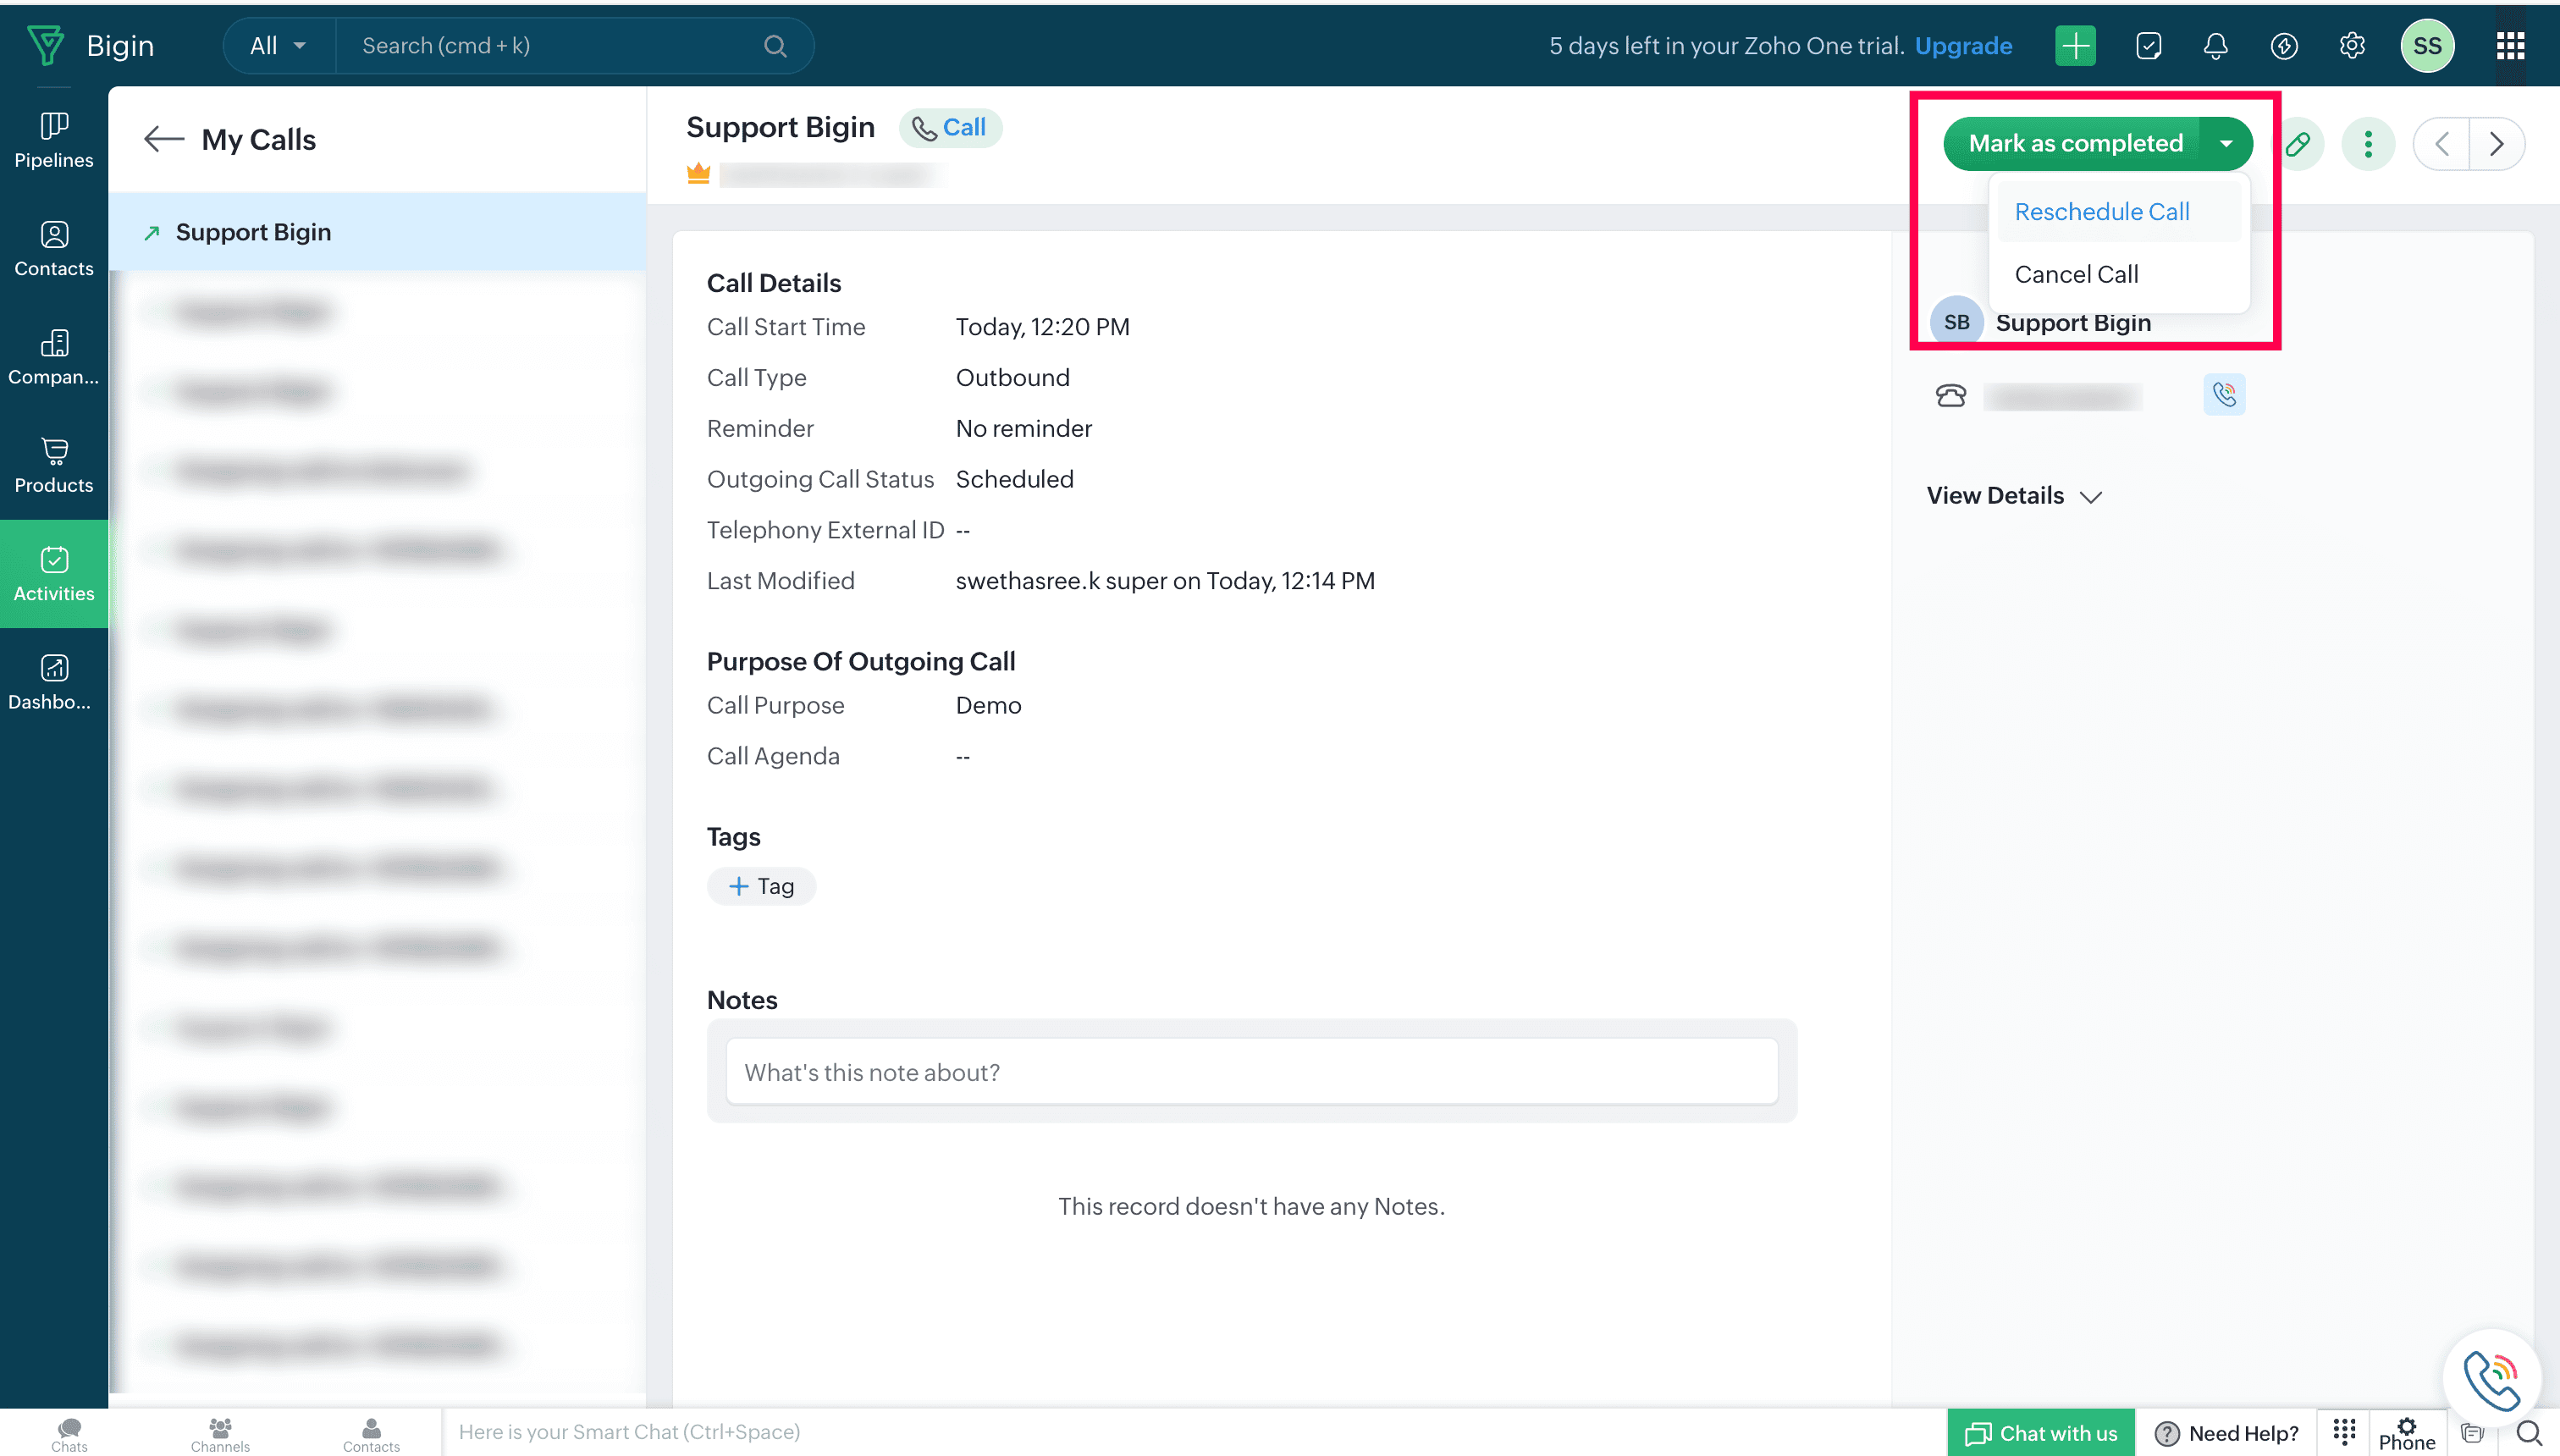Open the Products module in sidebar
The image size is (2560, 1456).
pos(54,465)
